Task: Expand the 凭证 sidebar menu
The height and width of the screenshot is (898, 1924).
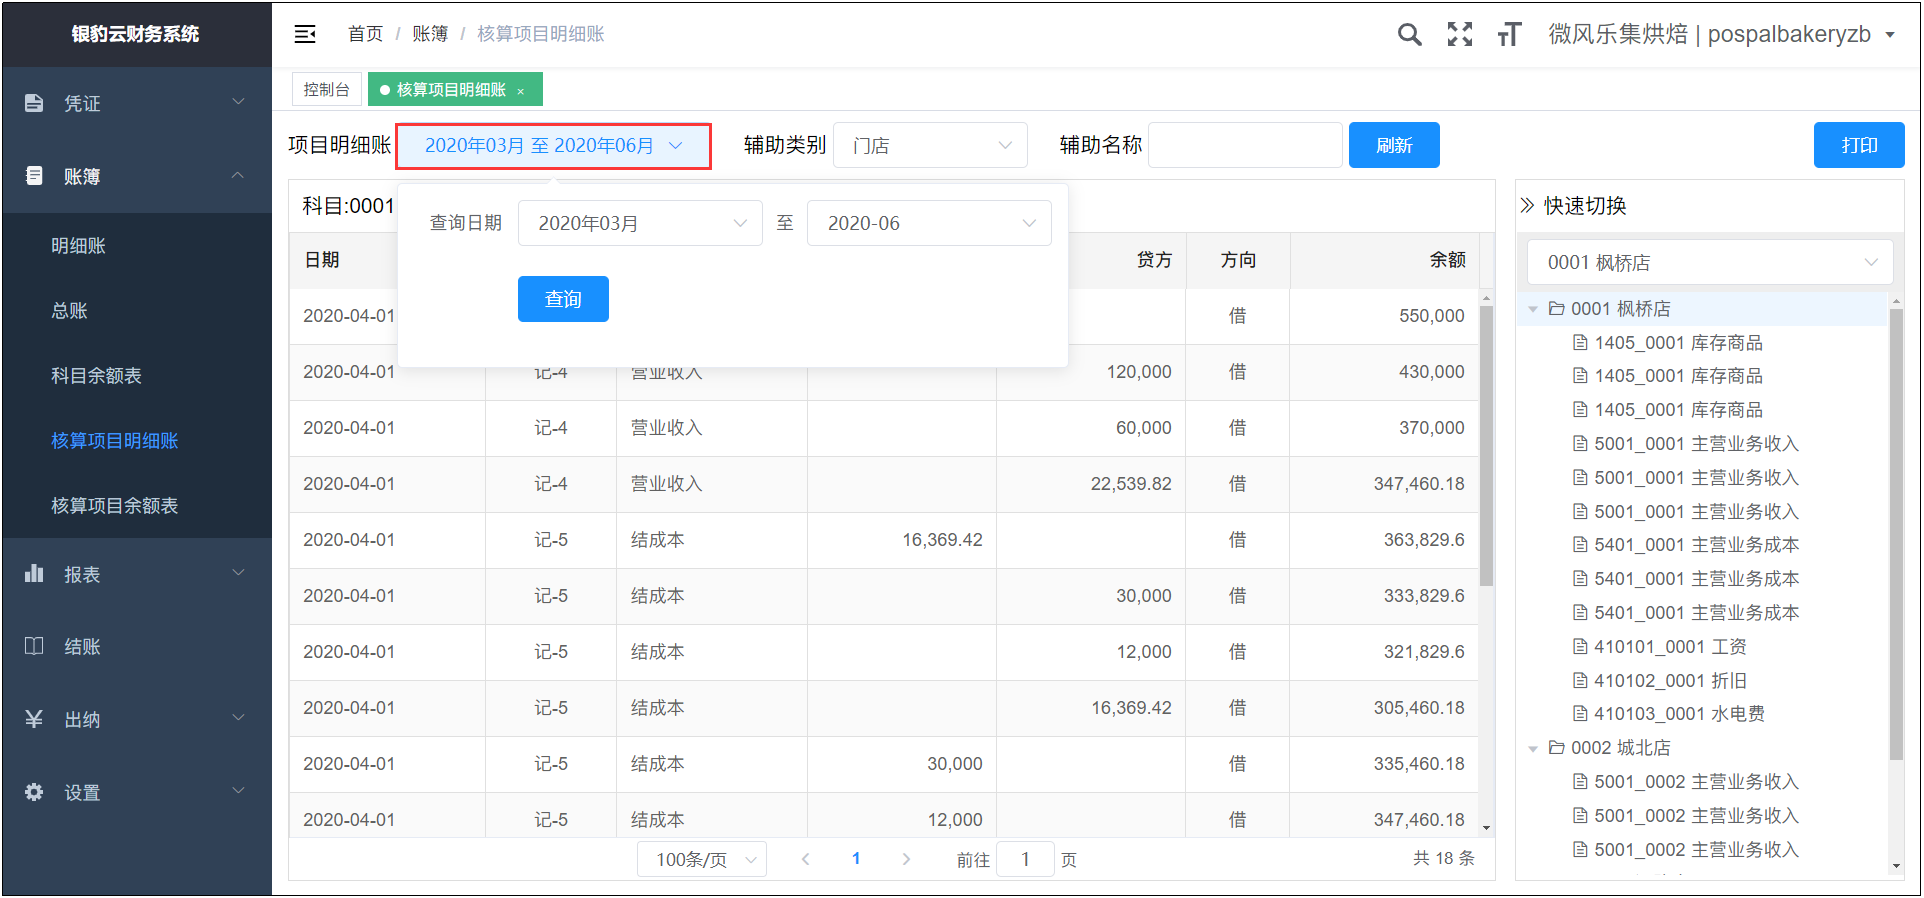Action: pyautogui.click(x=136, y=103)
